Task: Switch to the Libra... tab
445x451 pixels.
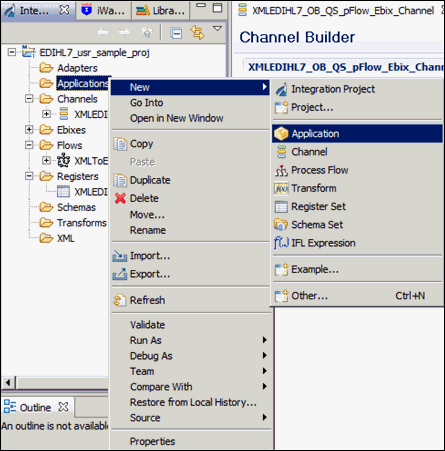Action: [x=160, y=10]
